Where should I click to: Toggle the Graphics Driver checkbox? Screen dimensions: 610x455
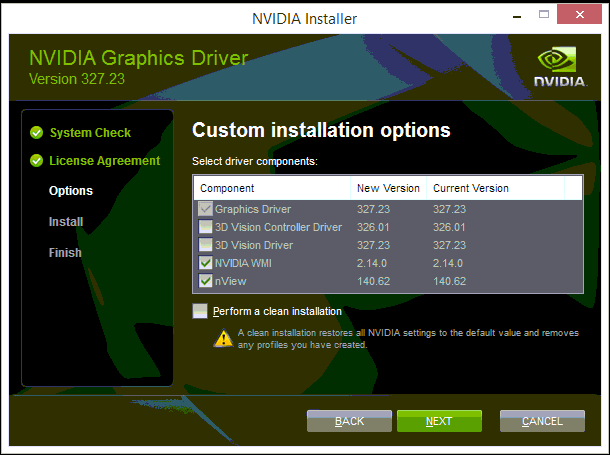[205, 209]
